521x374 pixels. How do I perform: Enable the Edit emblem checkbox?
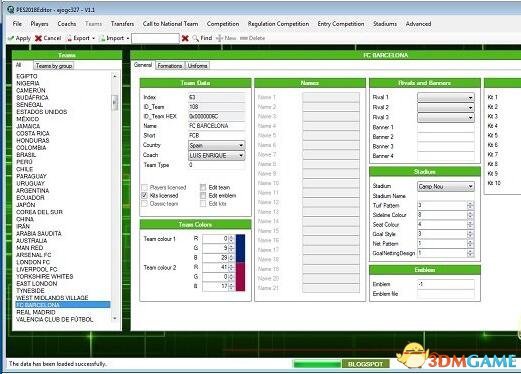point(203,195)
